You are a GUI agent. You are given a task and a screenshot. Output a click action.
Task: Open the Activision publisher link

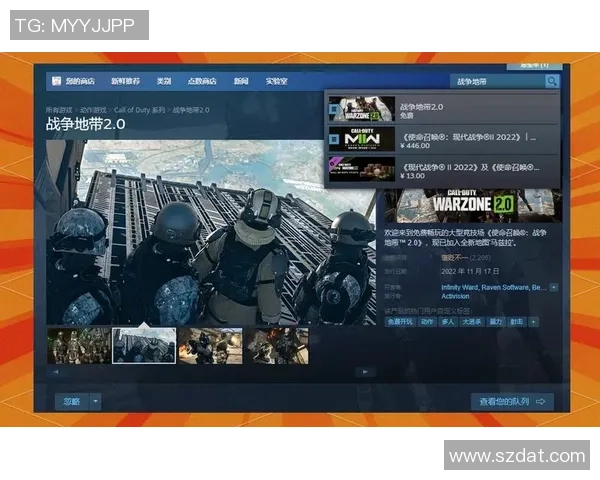pos(455,296)
